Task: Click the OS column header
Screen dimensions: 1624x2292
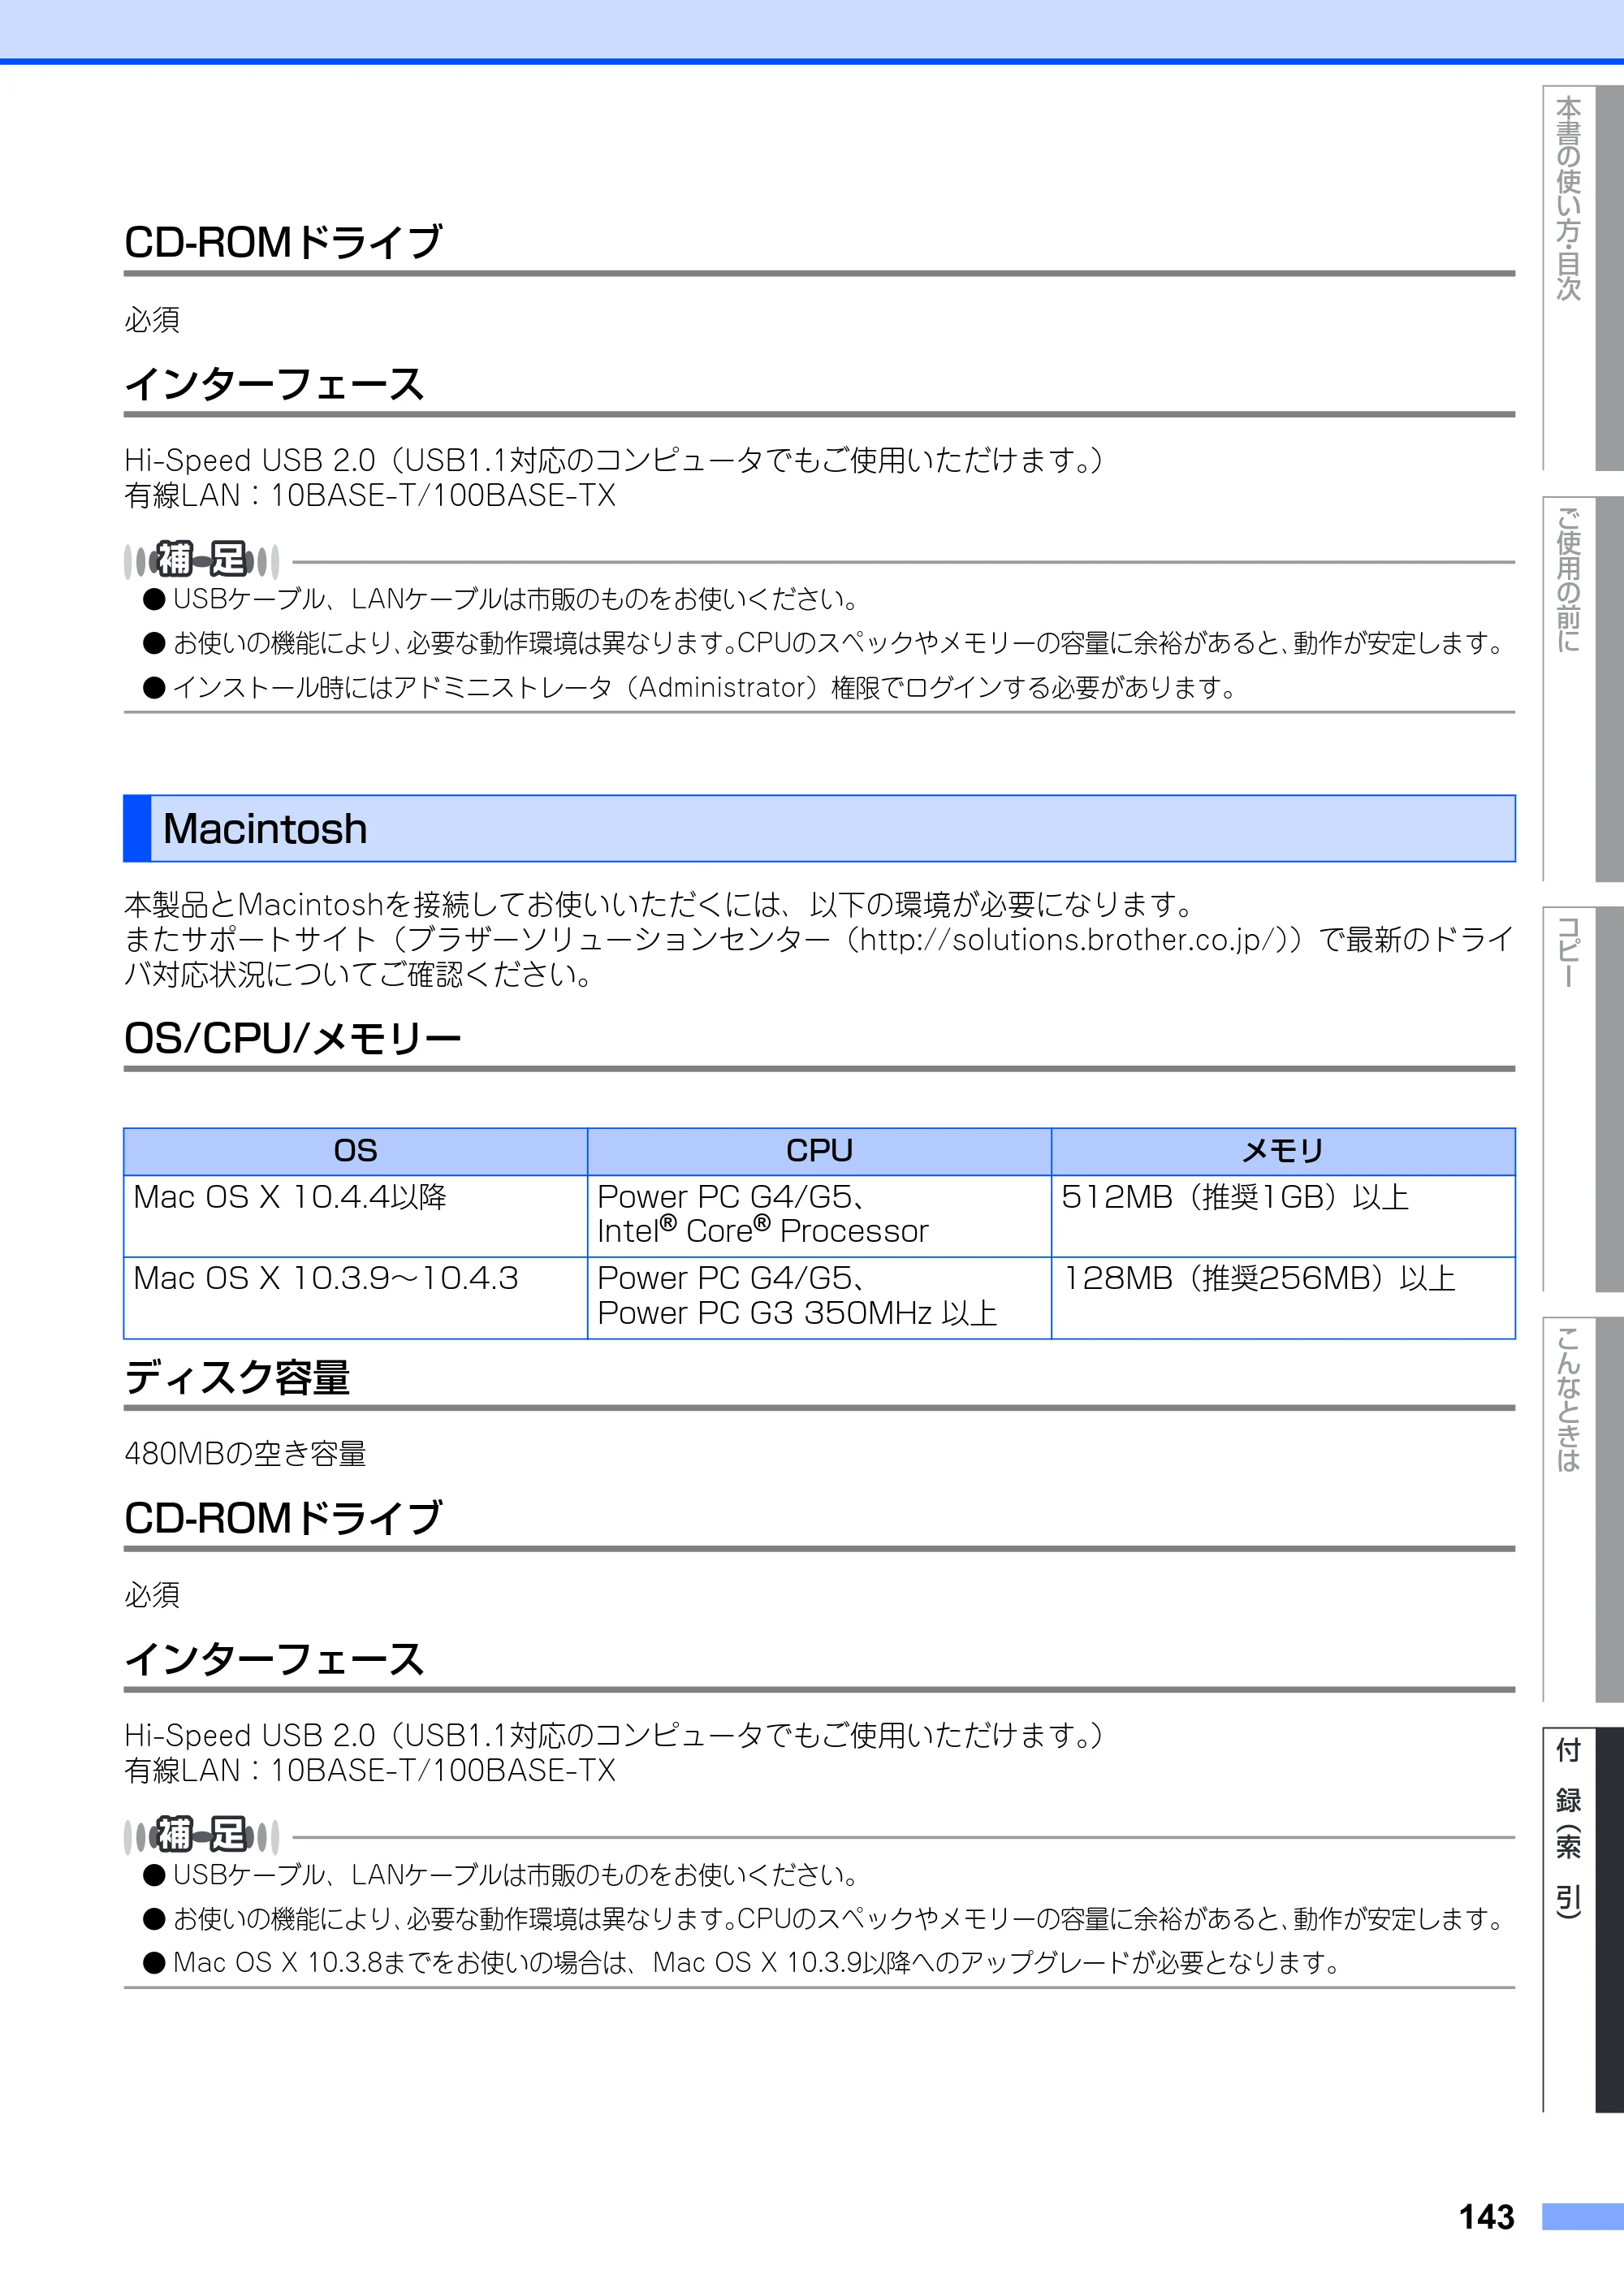Action: point(355,1151)
